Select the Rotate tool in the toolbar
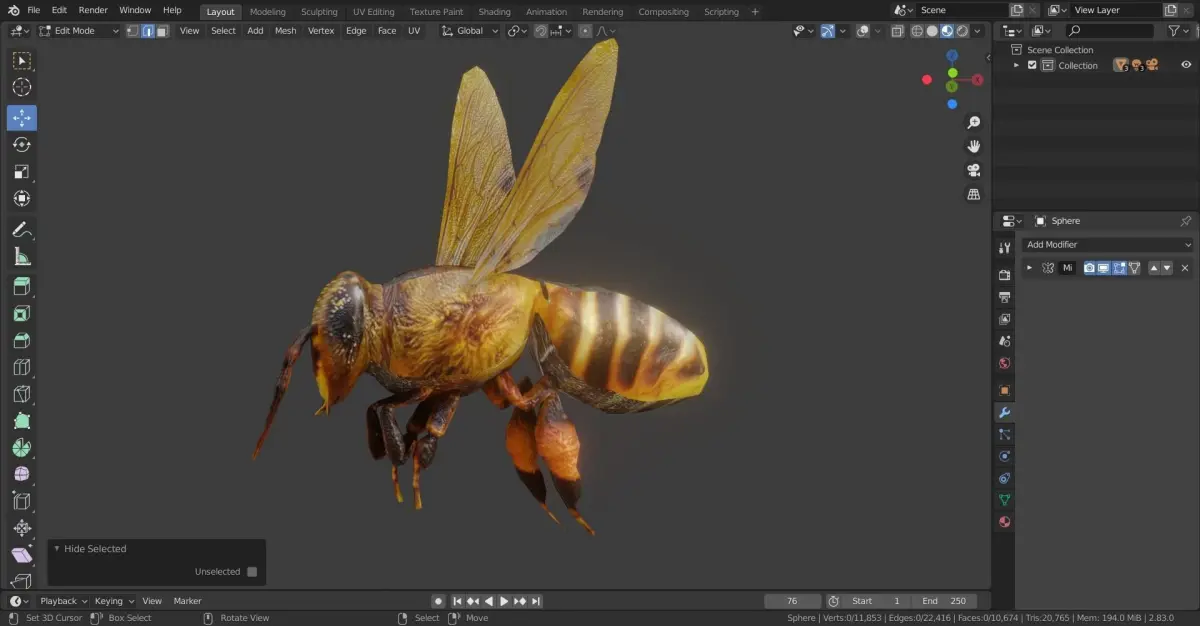Viewport: 1200px width, 626px height. [x=22, y=145]
